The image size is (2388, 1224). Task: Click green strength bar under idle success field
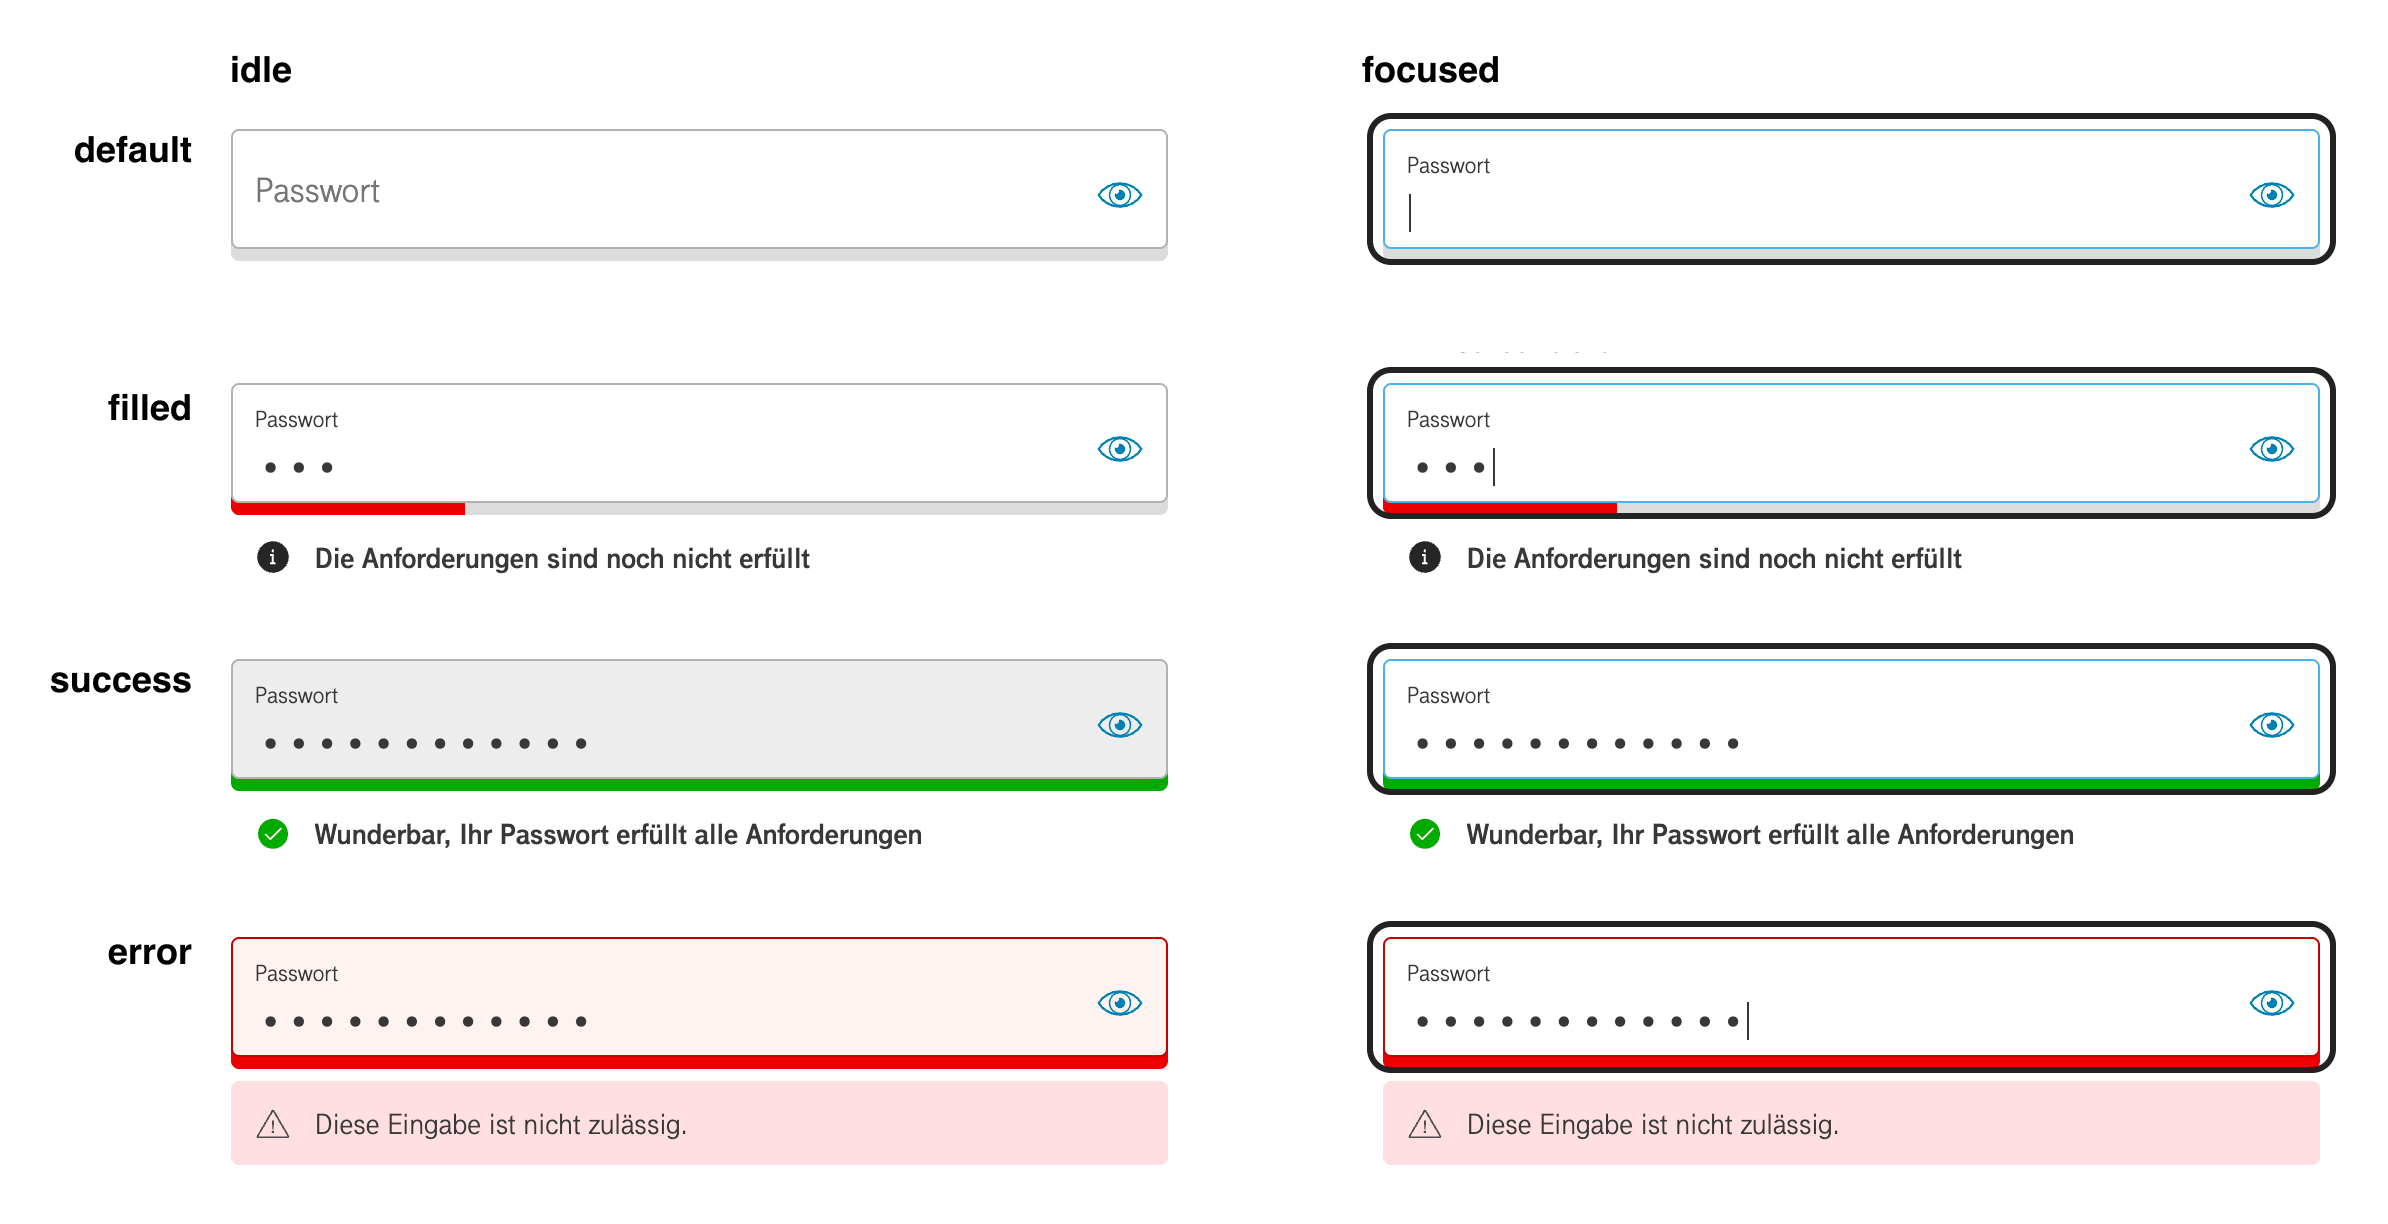tap(699, 785)
